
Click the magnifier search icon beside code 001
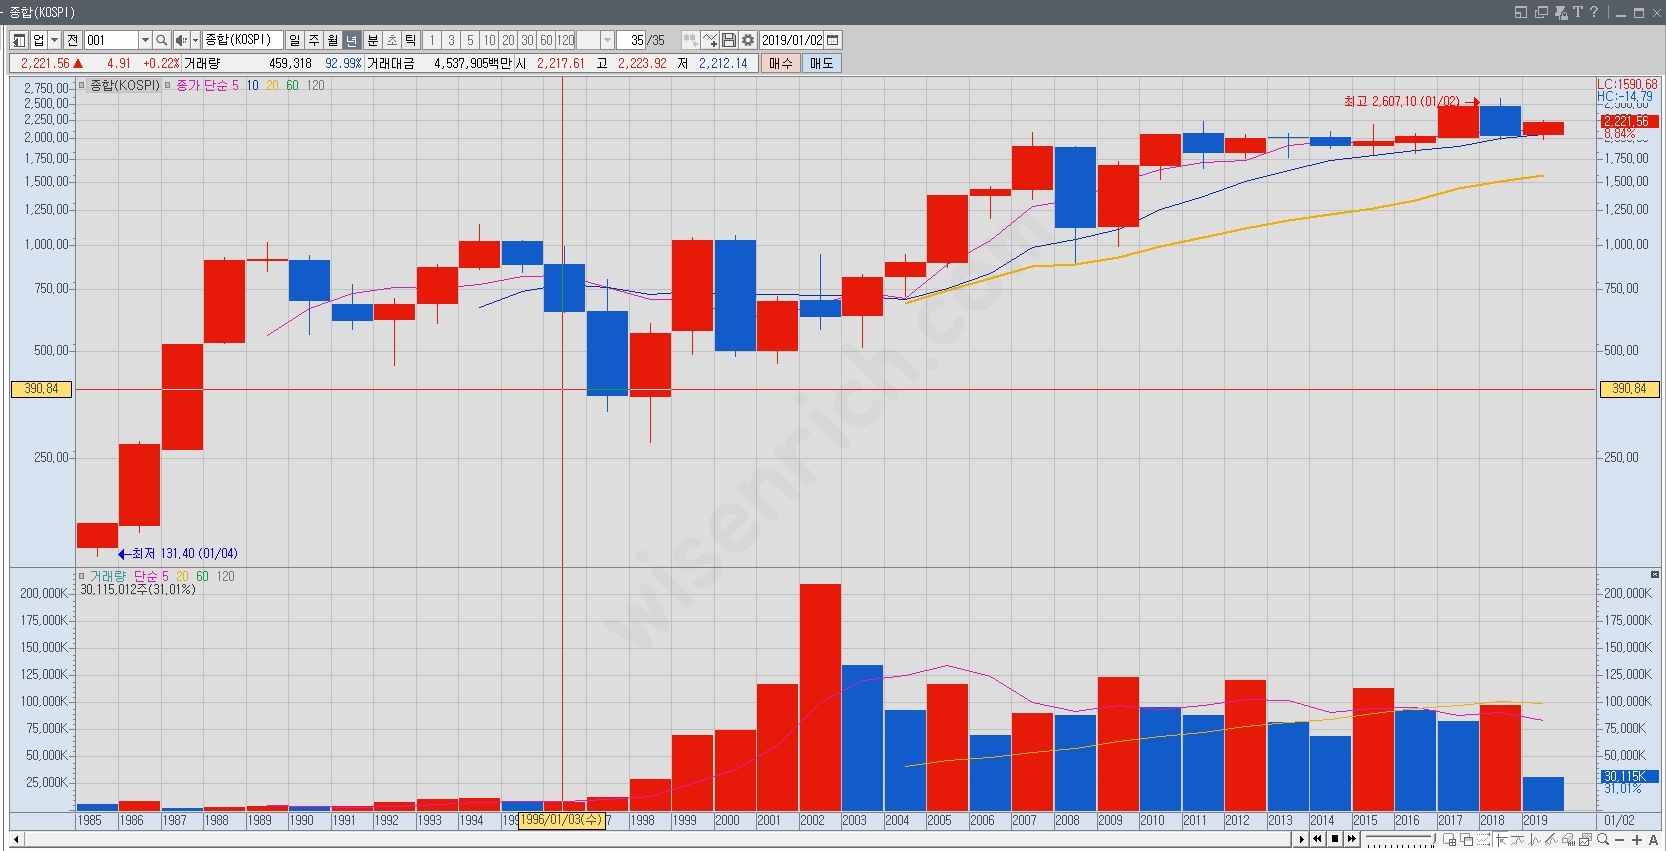coord(161,40)
